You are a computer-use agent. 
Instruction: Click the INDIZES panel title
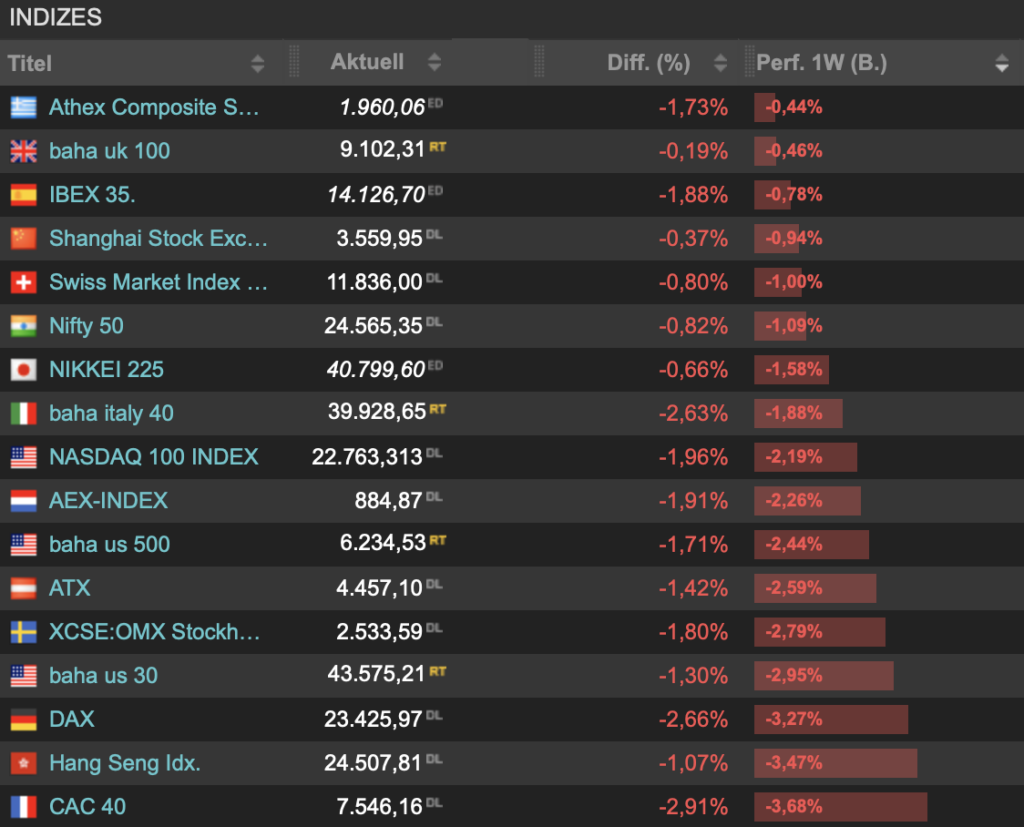click(56, 17)
